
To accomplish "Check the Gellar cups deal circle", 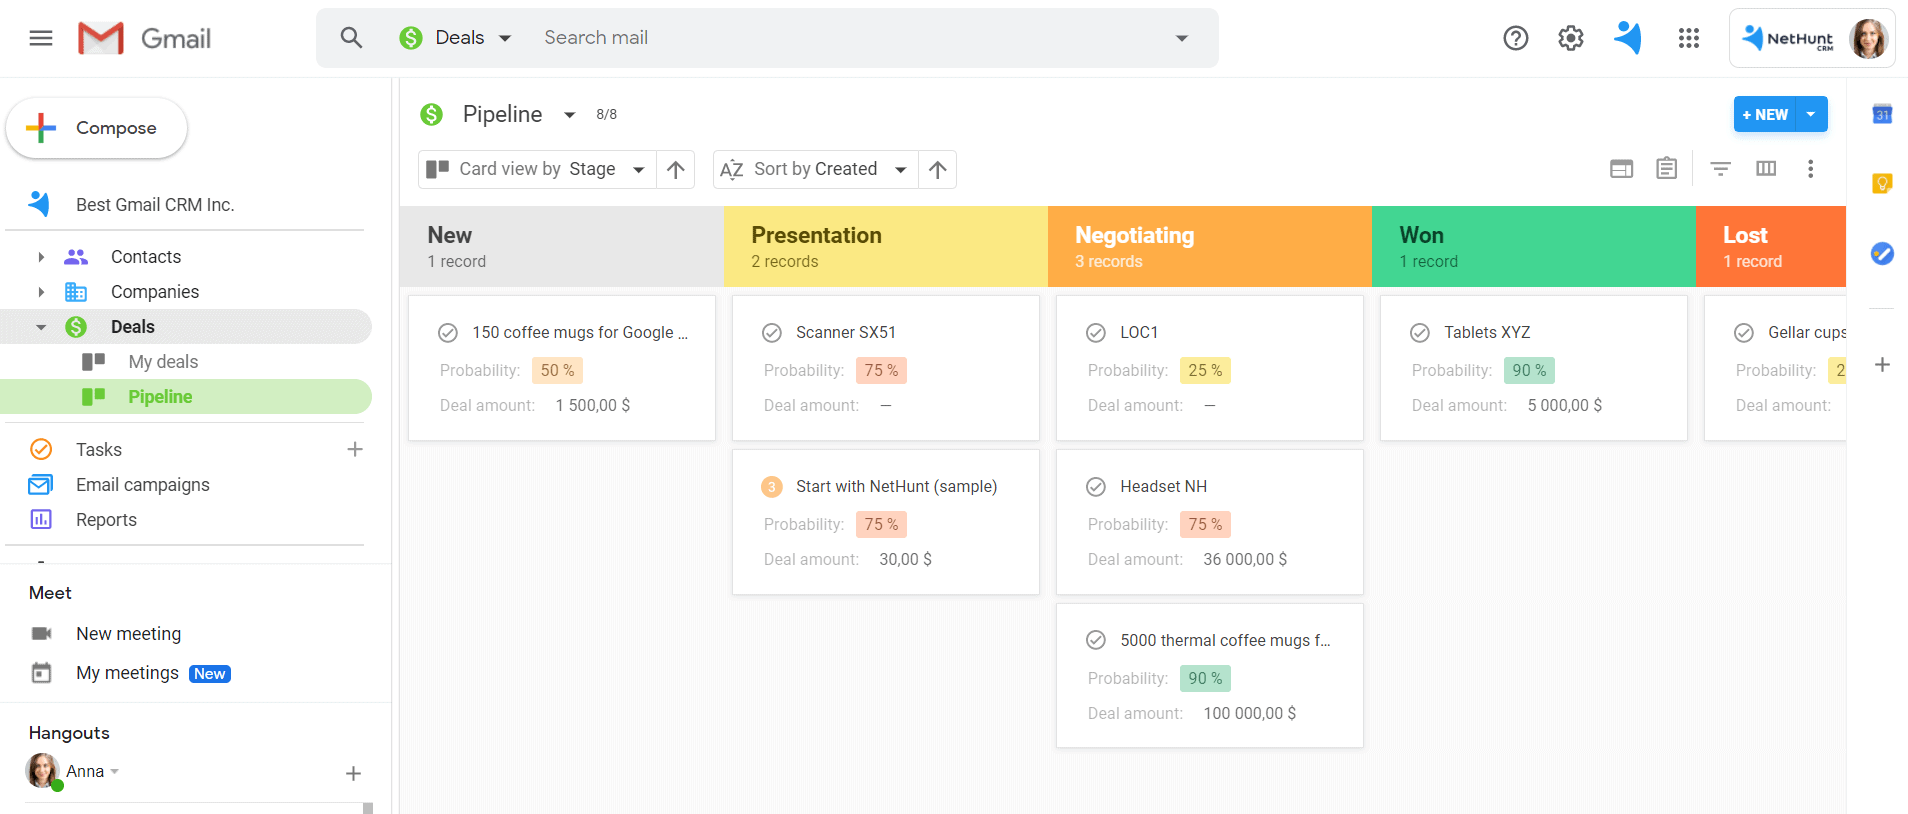I will point(1744,333).
